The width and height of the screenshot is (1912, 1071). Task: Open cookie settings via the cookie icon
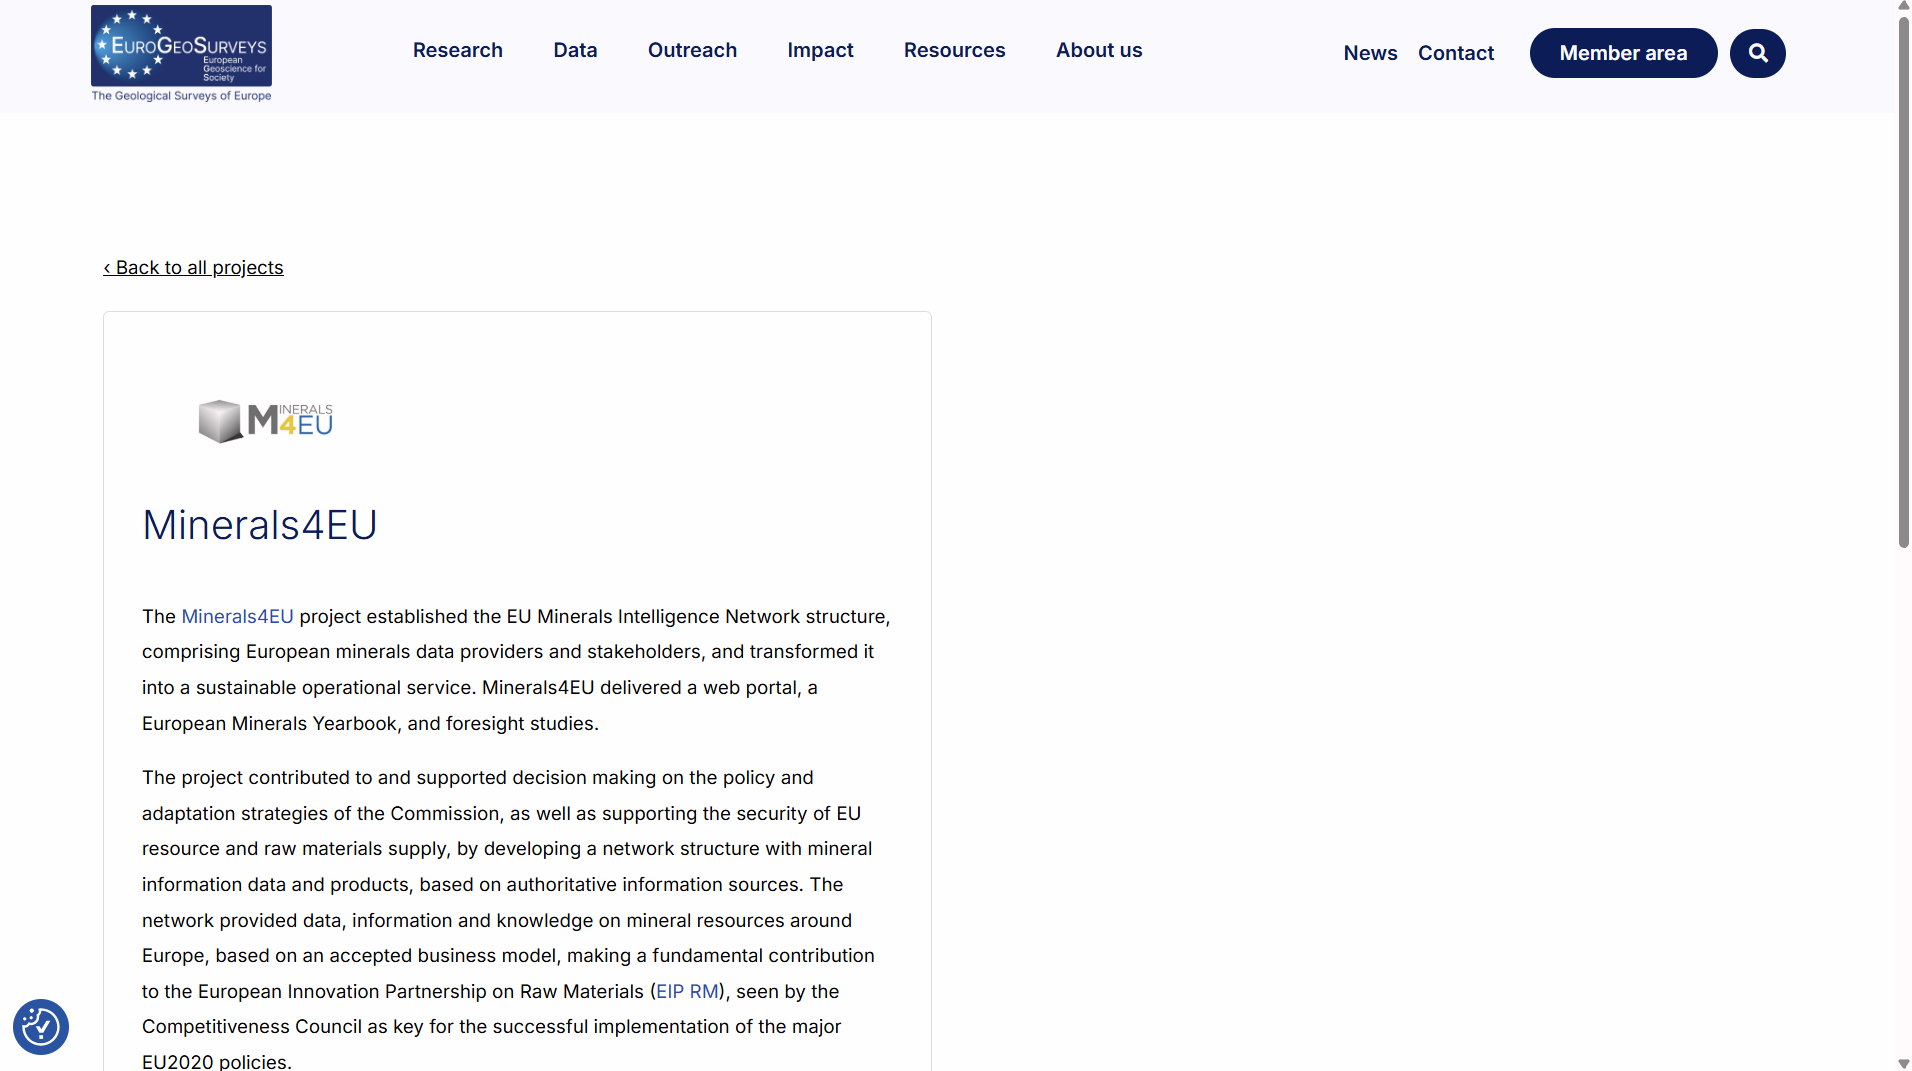click(40, 1026)
